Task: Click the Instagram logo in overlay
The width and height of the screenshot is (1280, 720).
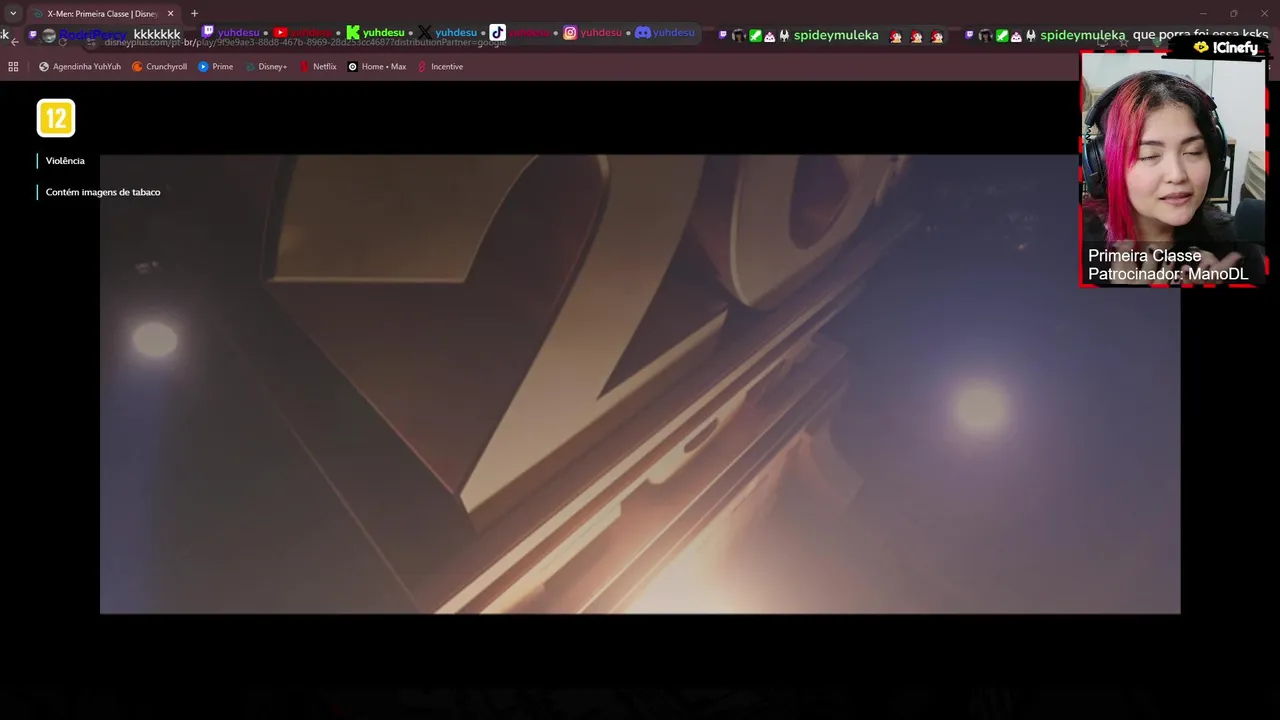Action: point(570,32)
